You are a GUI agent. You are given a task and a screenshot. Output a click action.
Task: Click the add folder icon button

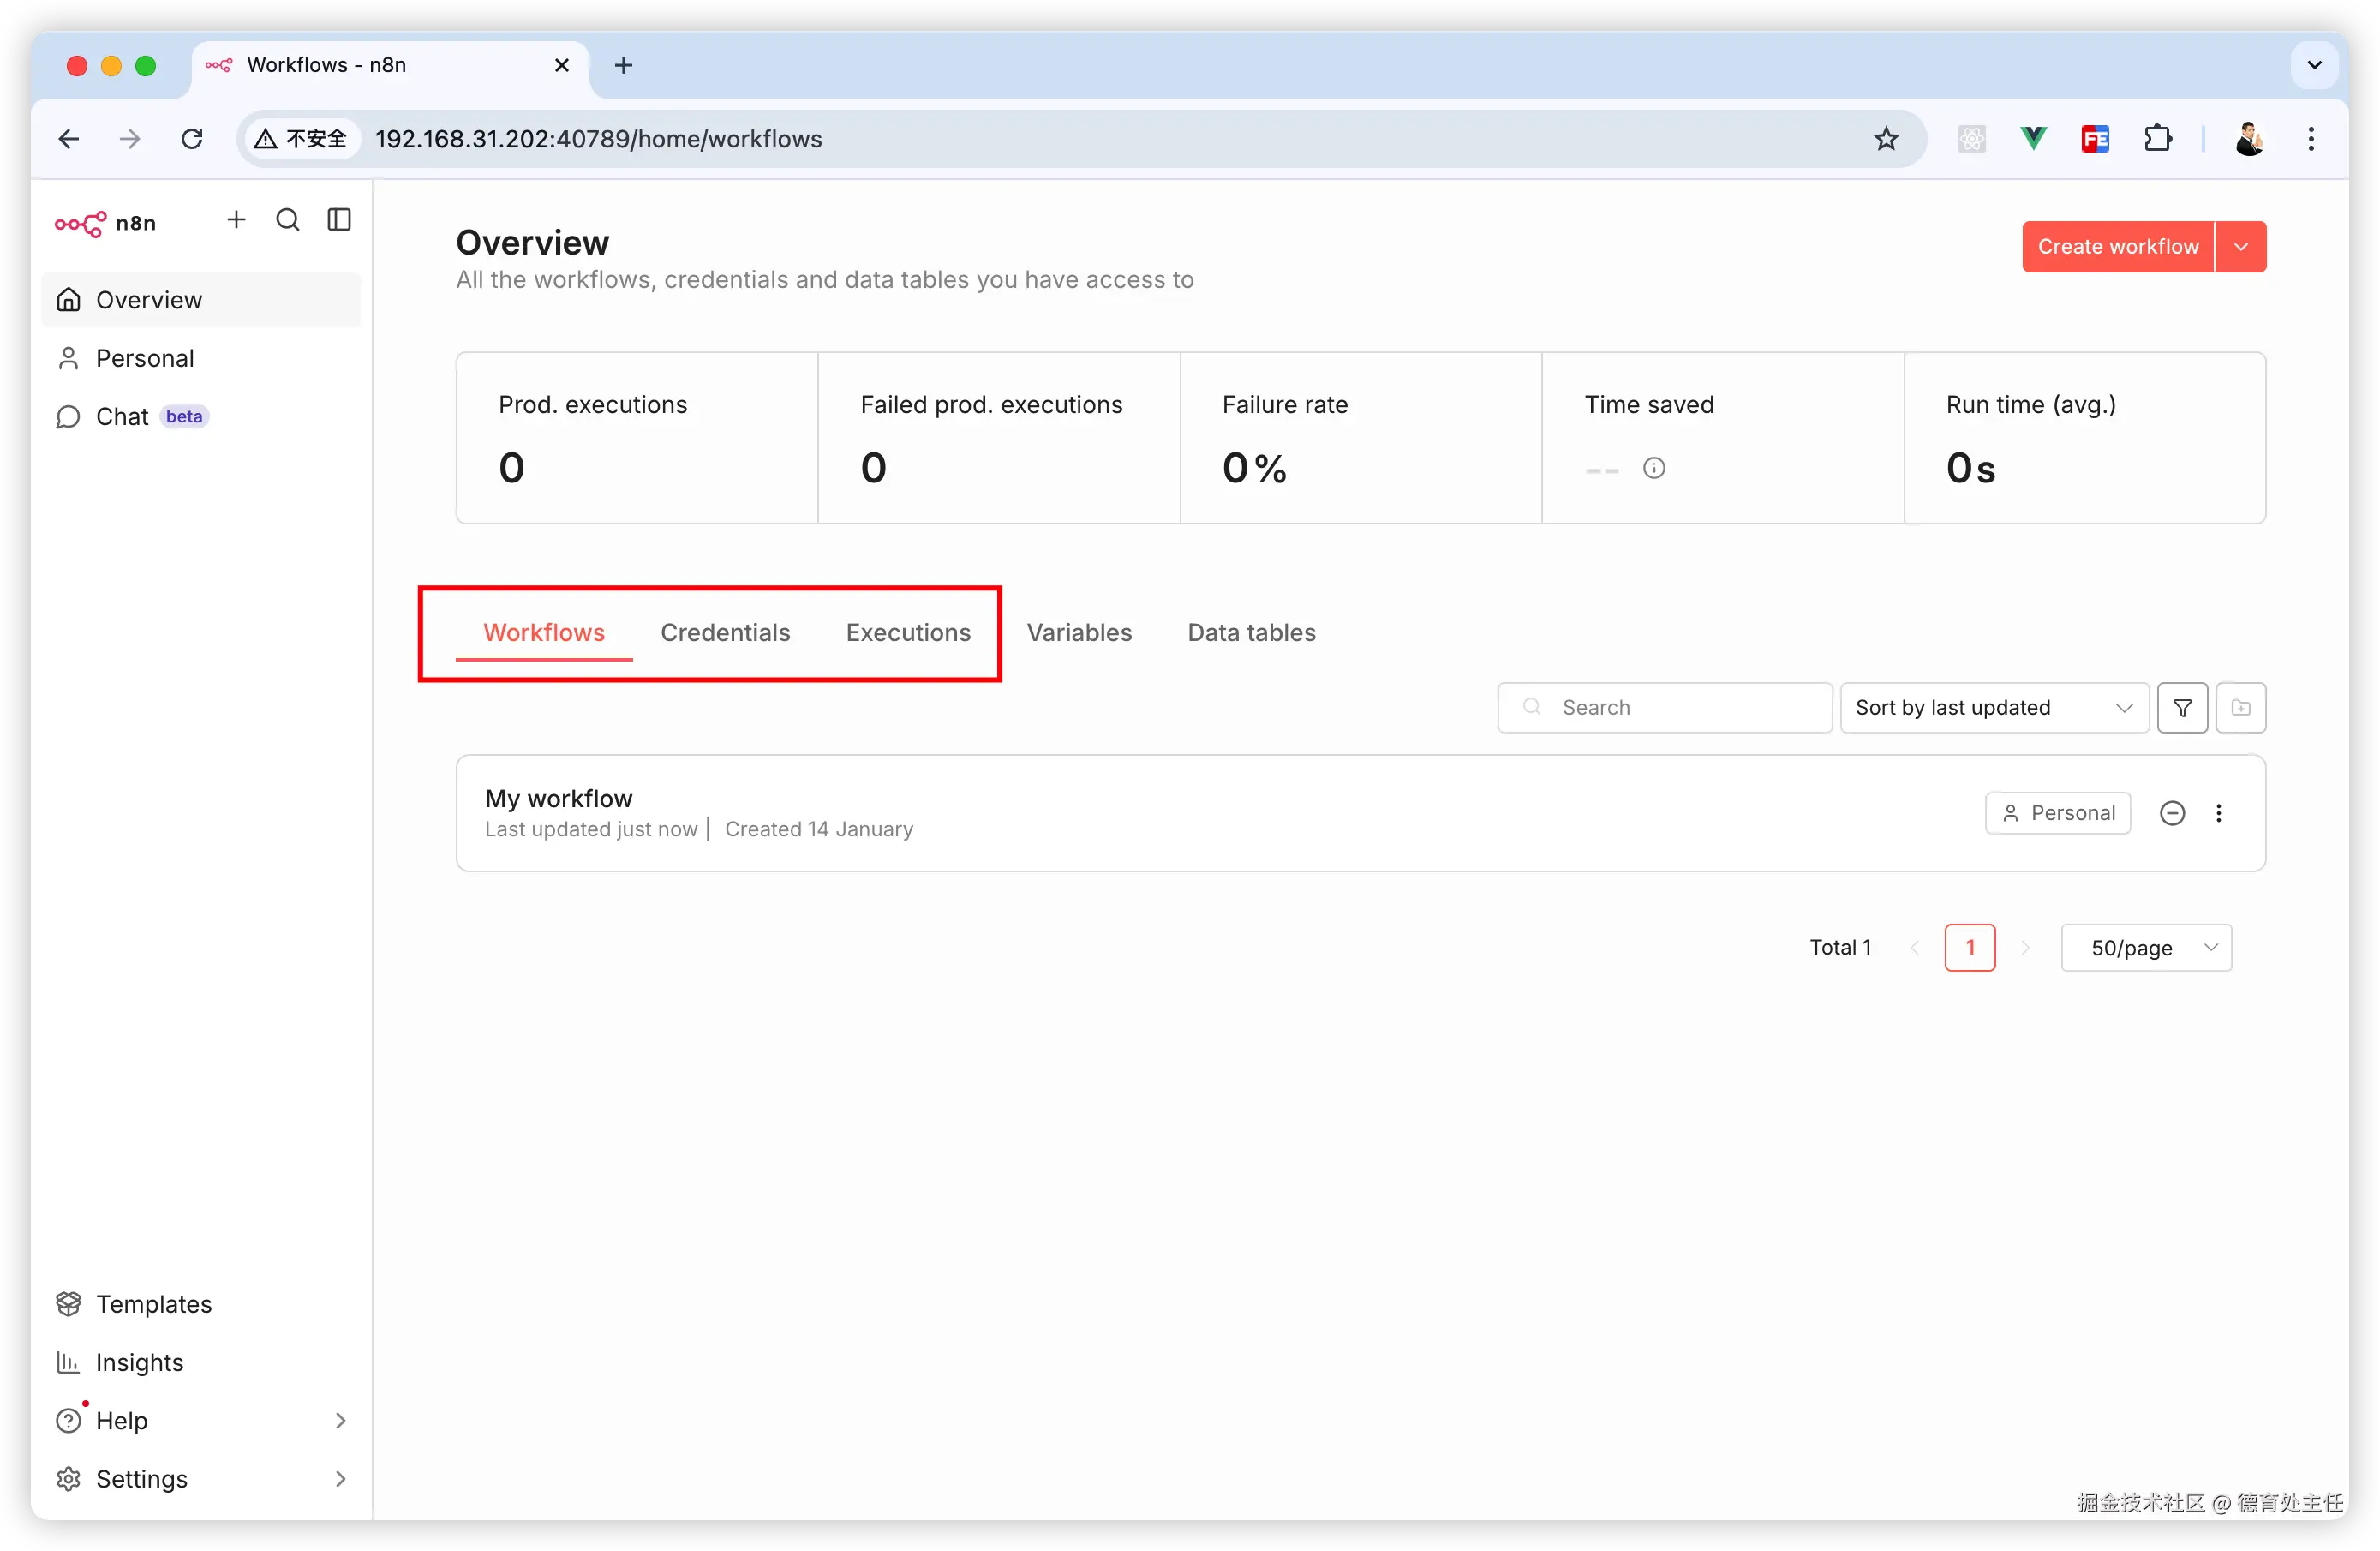(2240, 708)
